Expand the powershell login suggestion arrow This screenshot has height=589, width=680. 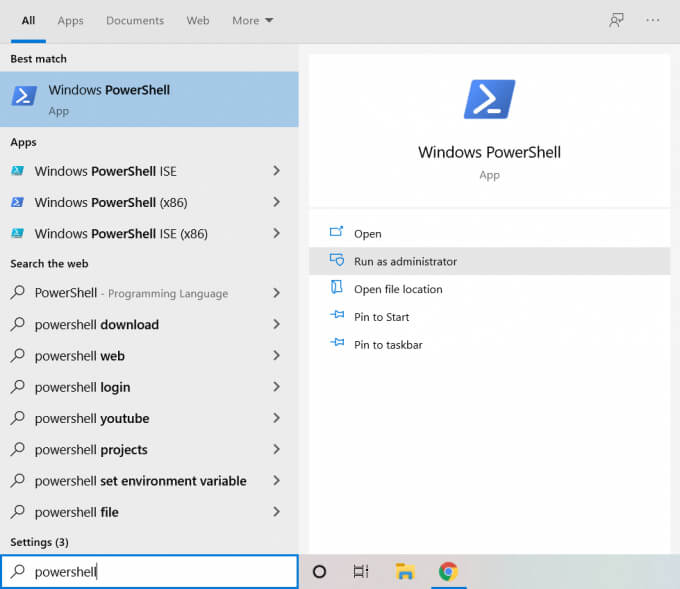tap(276, 387)
